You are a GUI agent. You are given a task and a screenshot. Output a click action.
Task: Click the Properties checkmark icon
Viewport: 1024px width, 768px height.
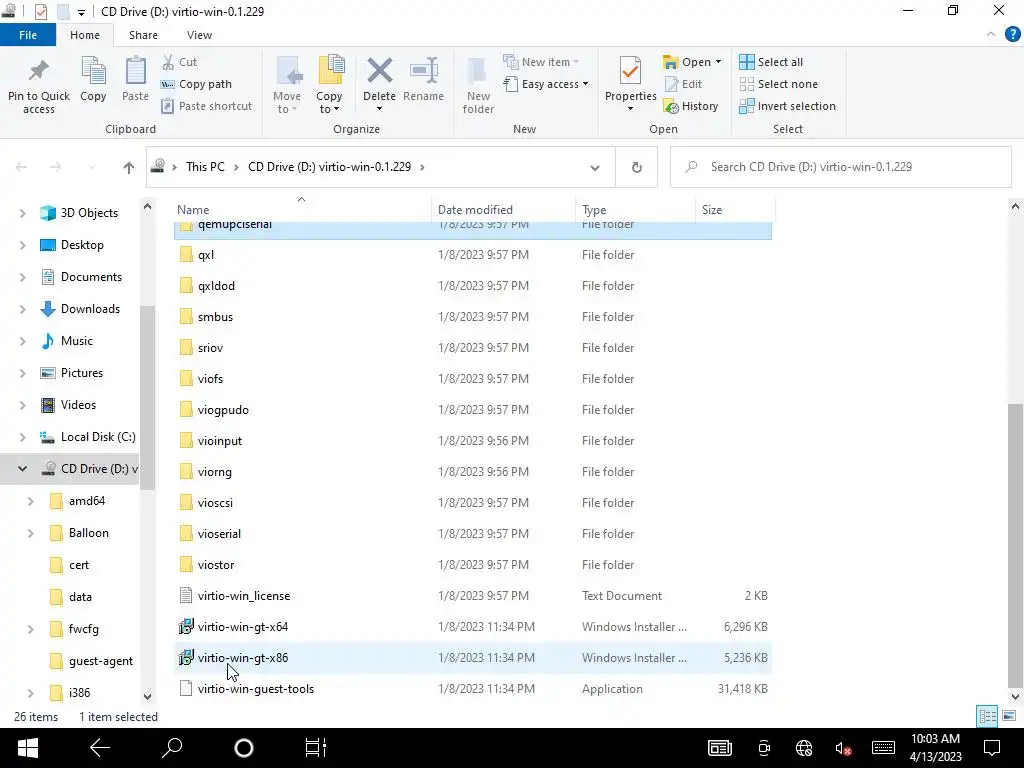click(630, 71)
